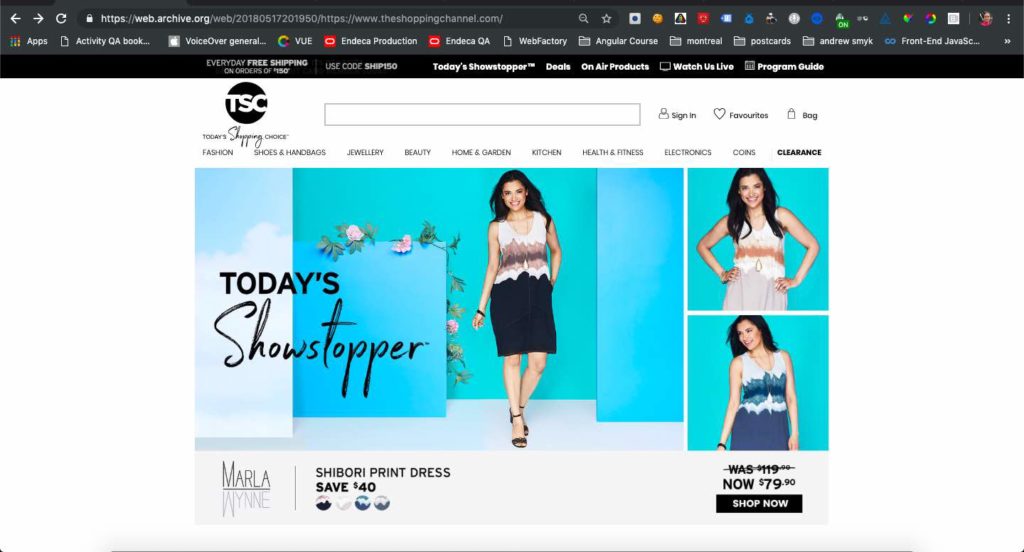Click the Everyday Free Shipping promo text
The height and width of the screenshot is (552, 1024).
[257, 67]
